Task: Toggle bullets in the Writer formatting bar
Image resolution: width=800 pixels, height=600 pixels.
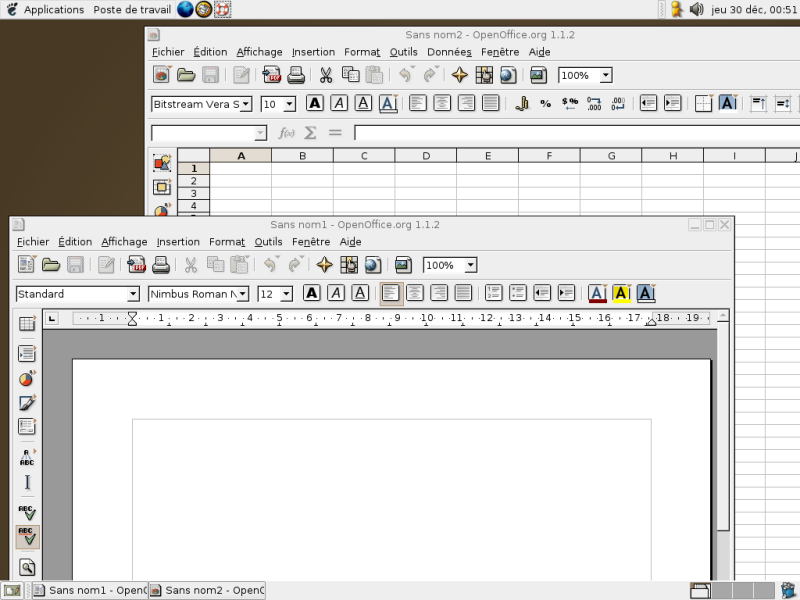Action: point(518,293)
